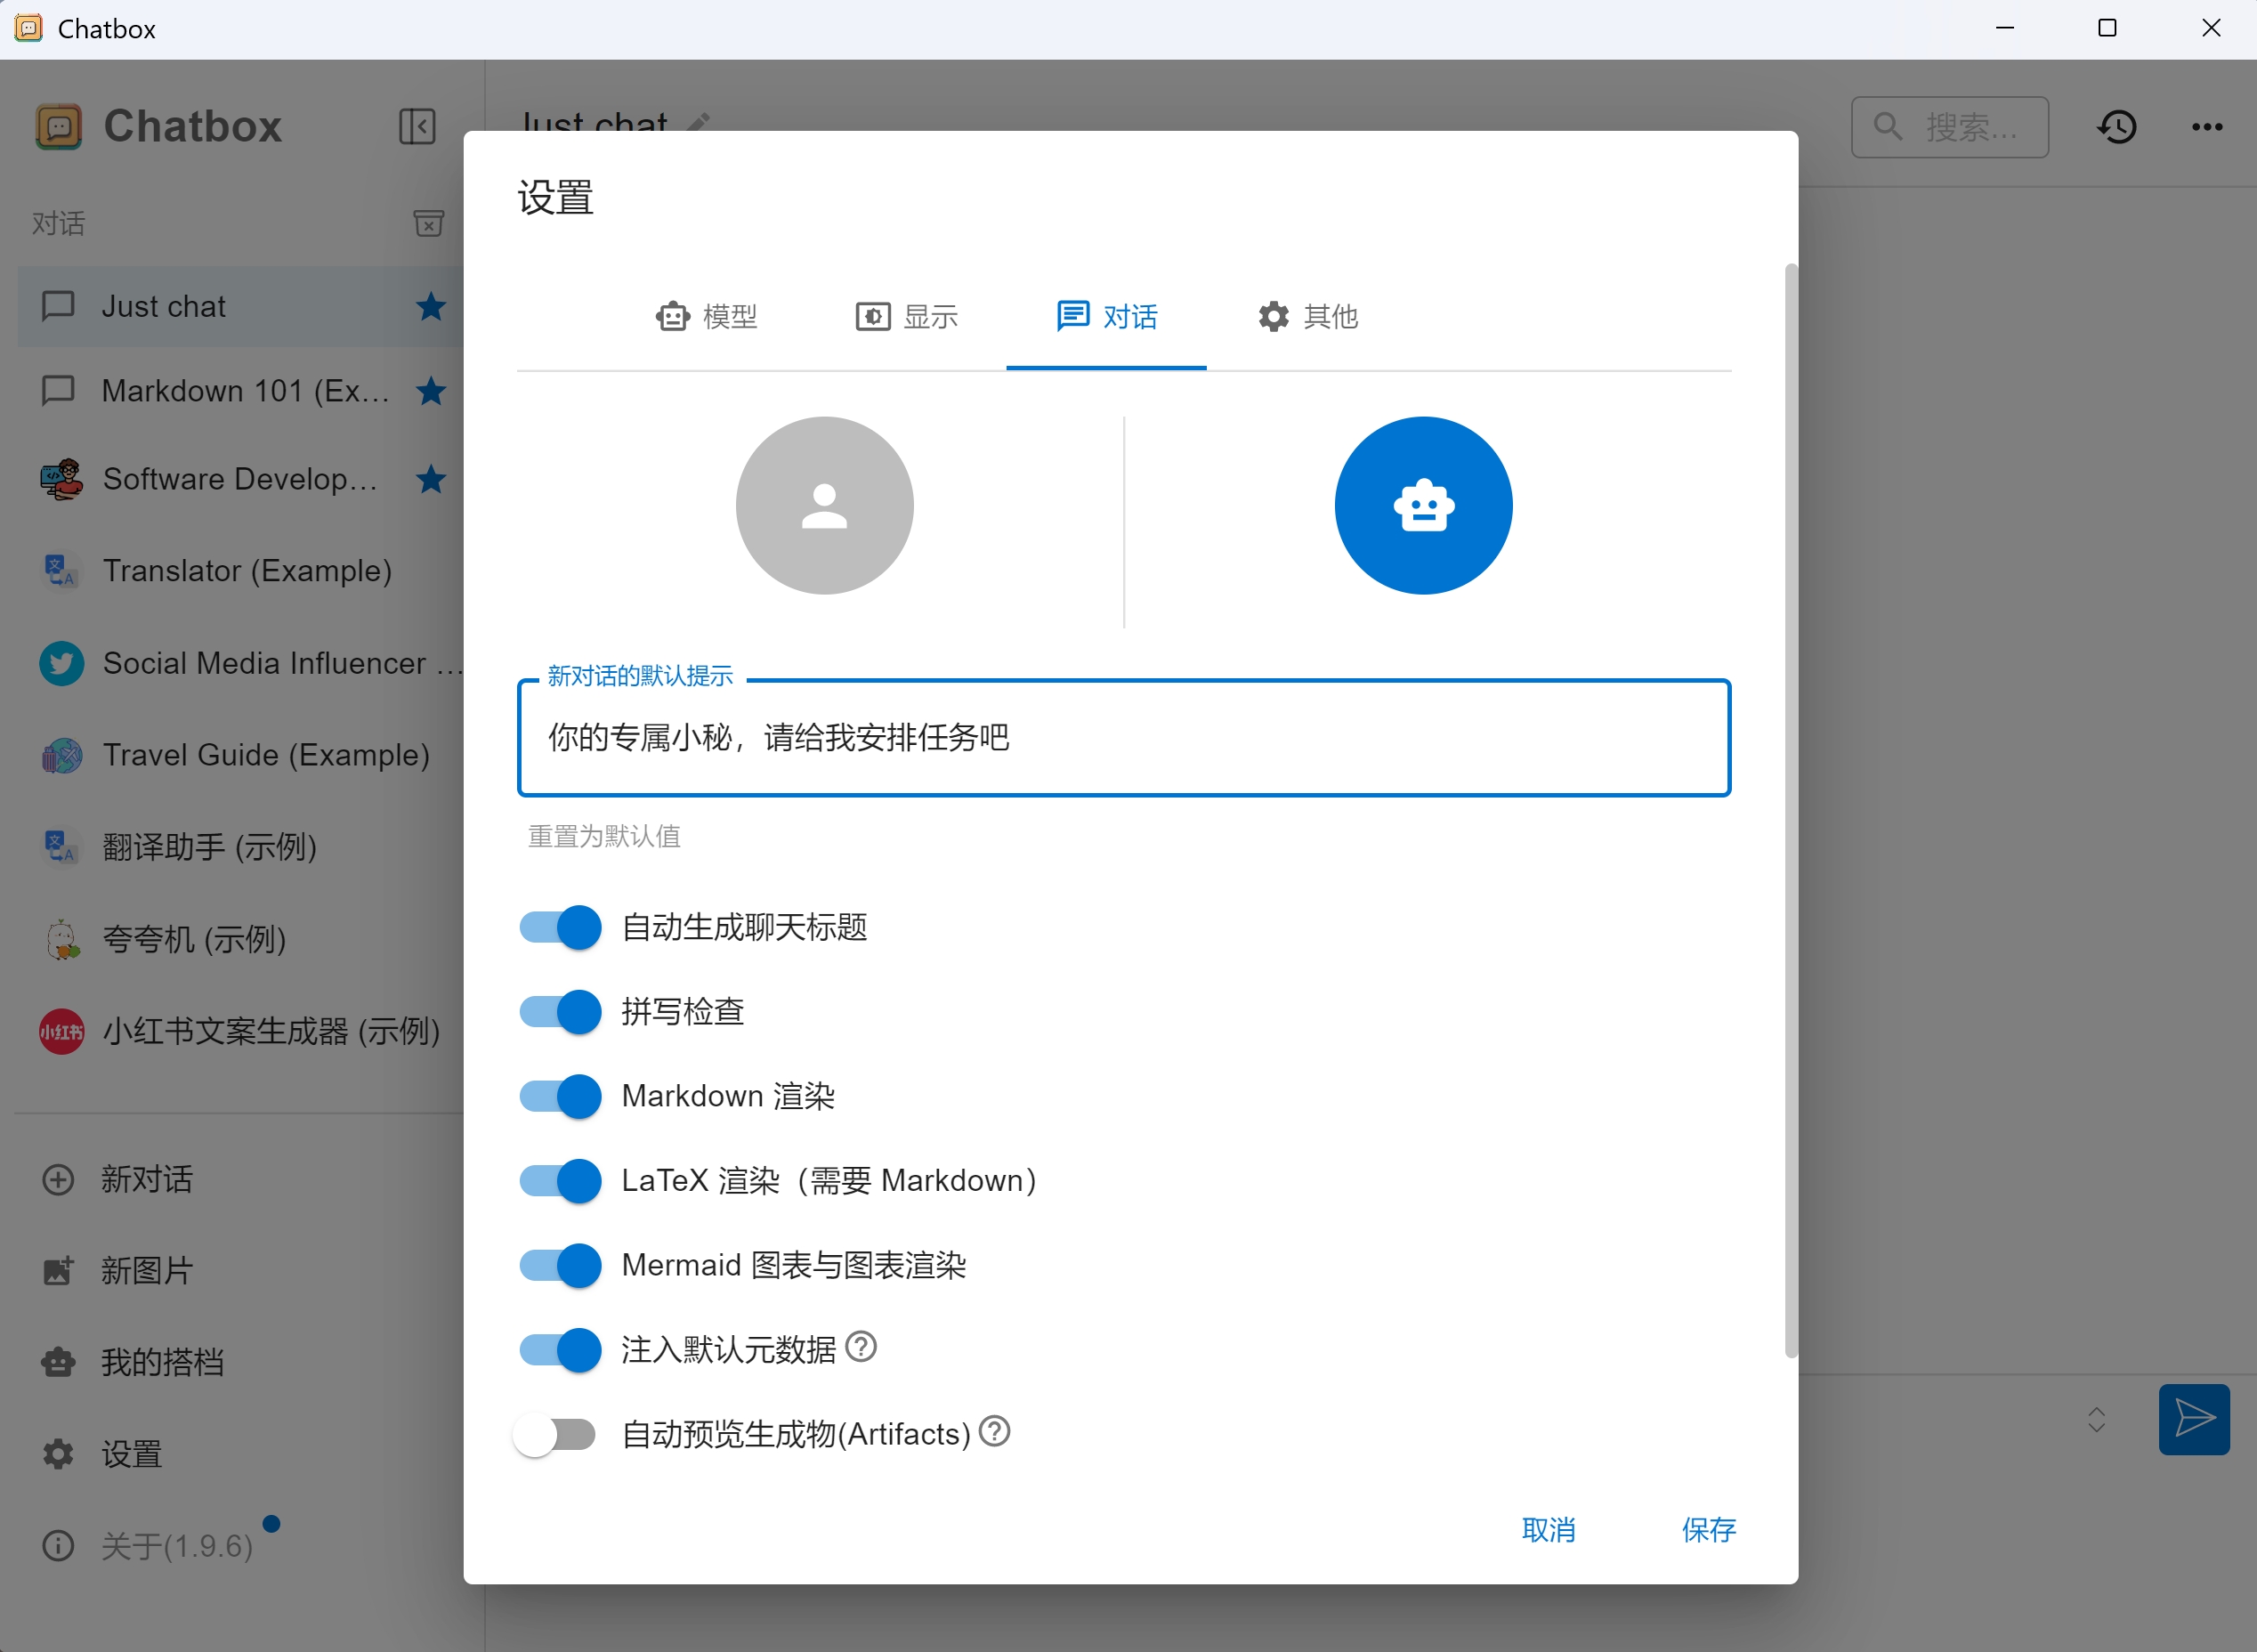Screen dimensions: 2257x1652
Task: Click the 翻译助手 (示例) icon
Action: 61,847
